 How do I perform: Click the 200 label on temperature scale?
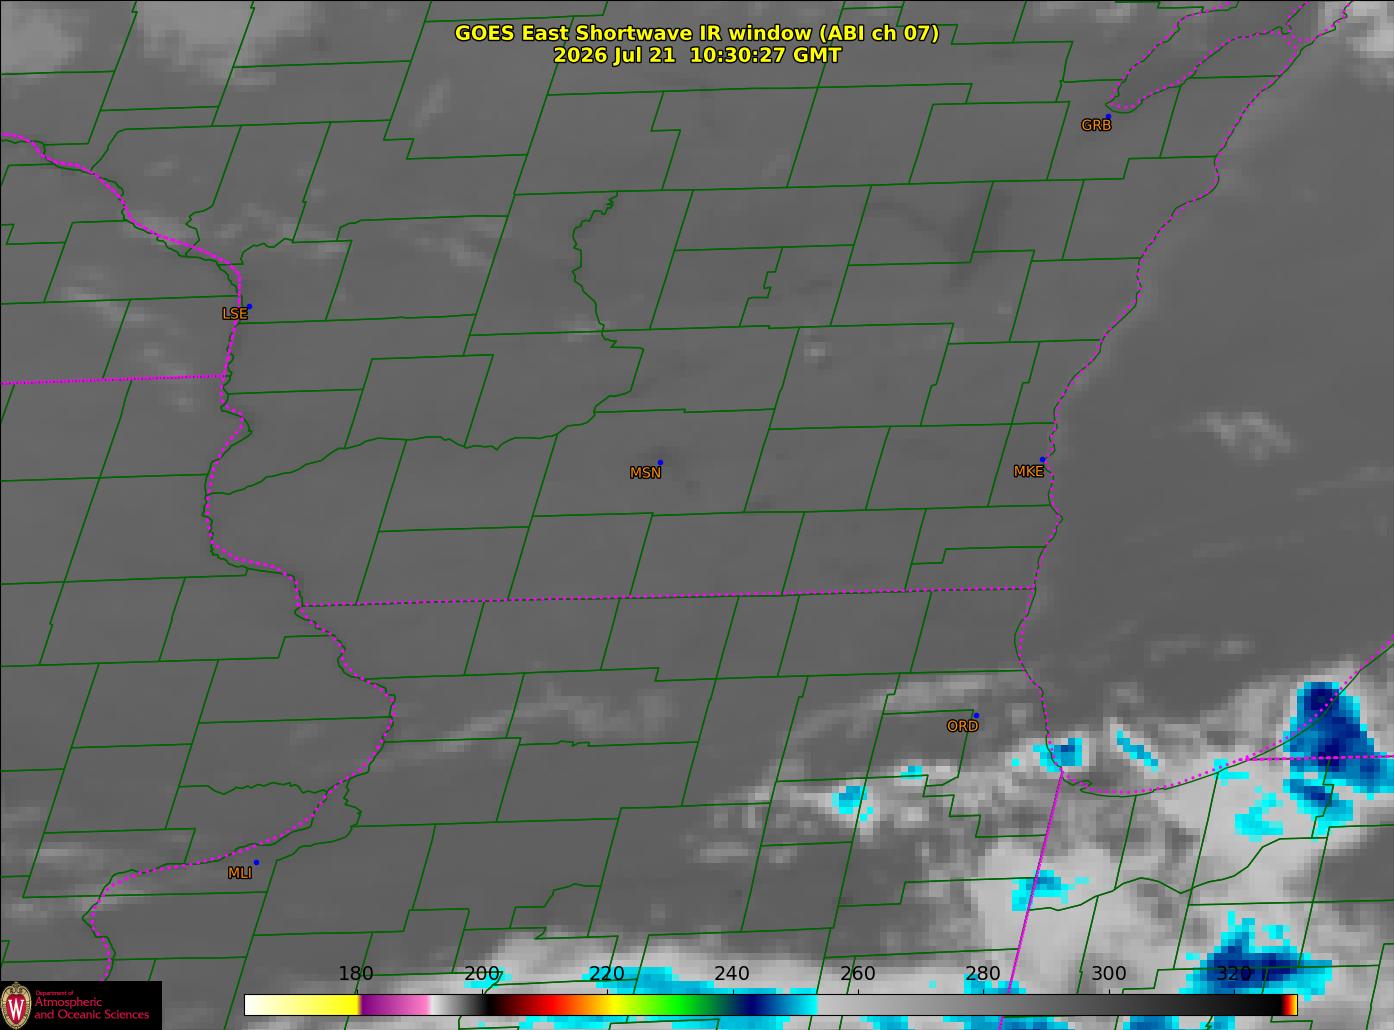pos(482,973)
